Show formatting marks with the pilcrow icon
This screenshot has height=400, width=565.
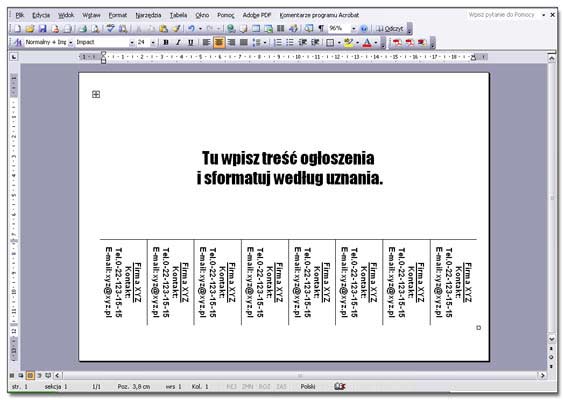coord(320,28)
